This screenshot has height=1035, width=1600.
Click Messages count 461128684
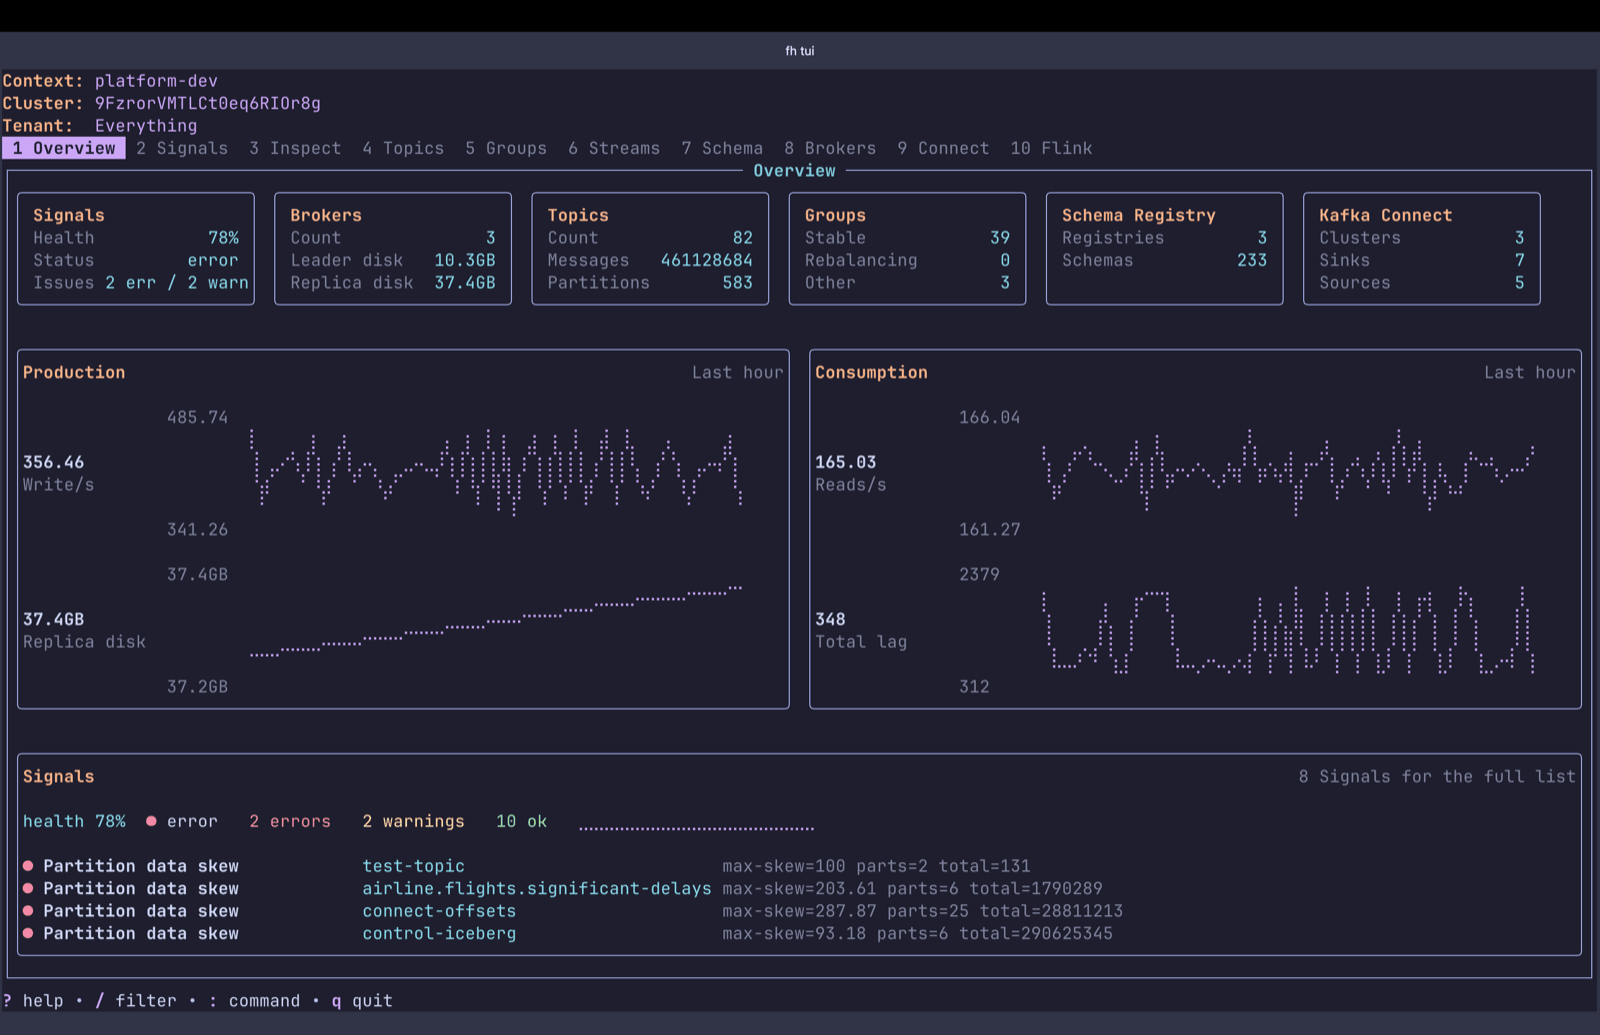point(707,260)
